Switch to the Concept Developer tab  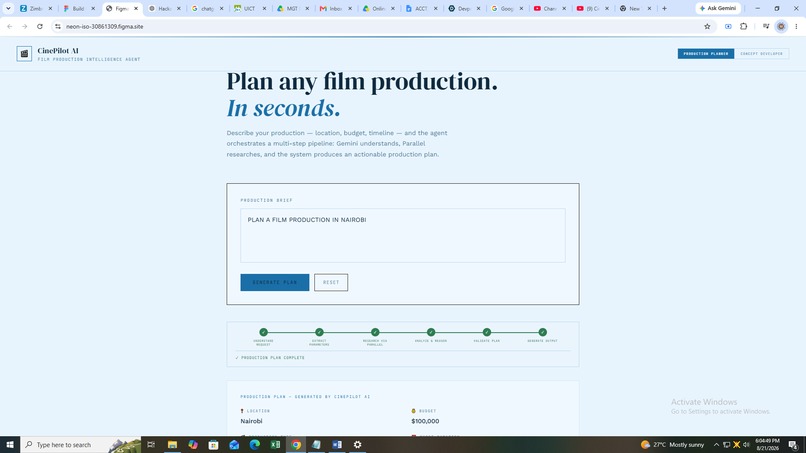761,53
